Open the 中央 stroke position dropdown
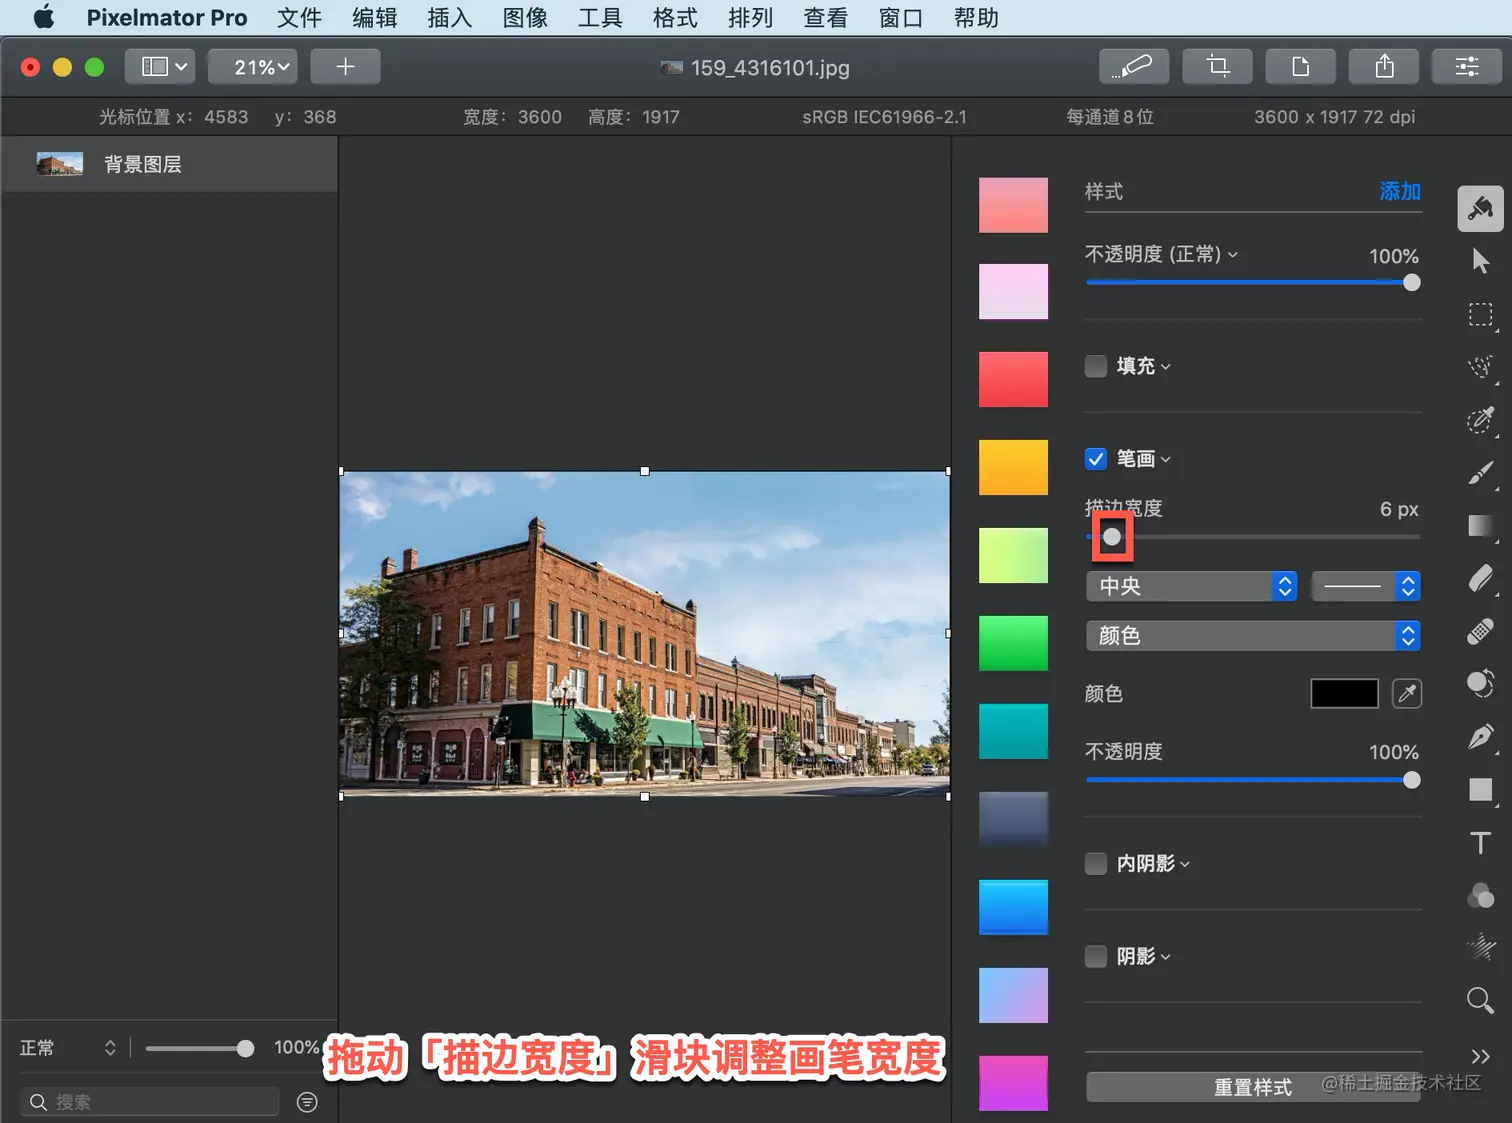Viewport: 1512px width, 1123px height. tap(1190, 586)
